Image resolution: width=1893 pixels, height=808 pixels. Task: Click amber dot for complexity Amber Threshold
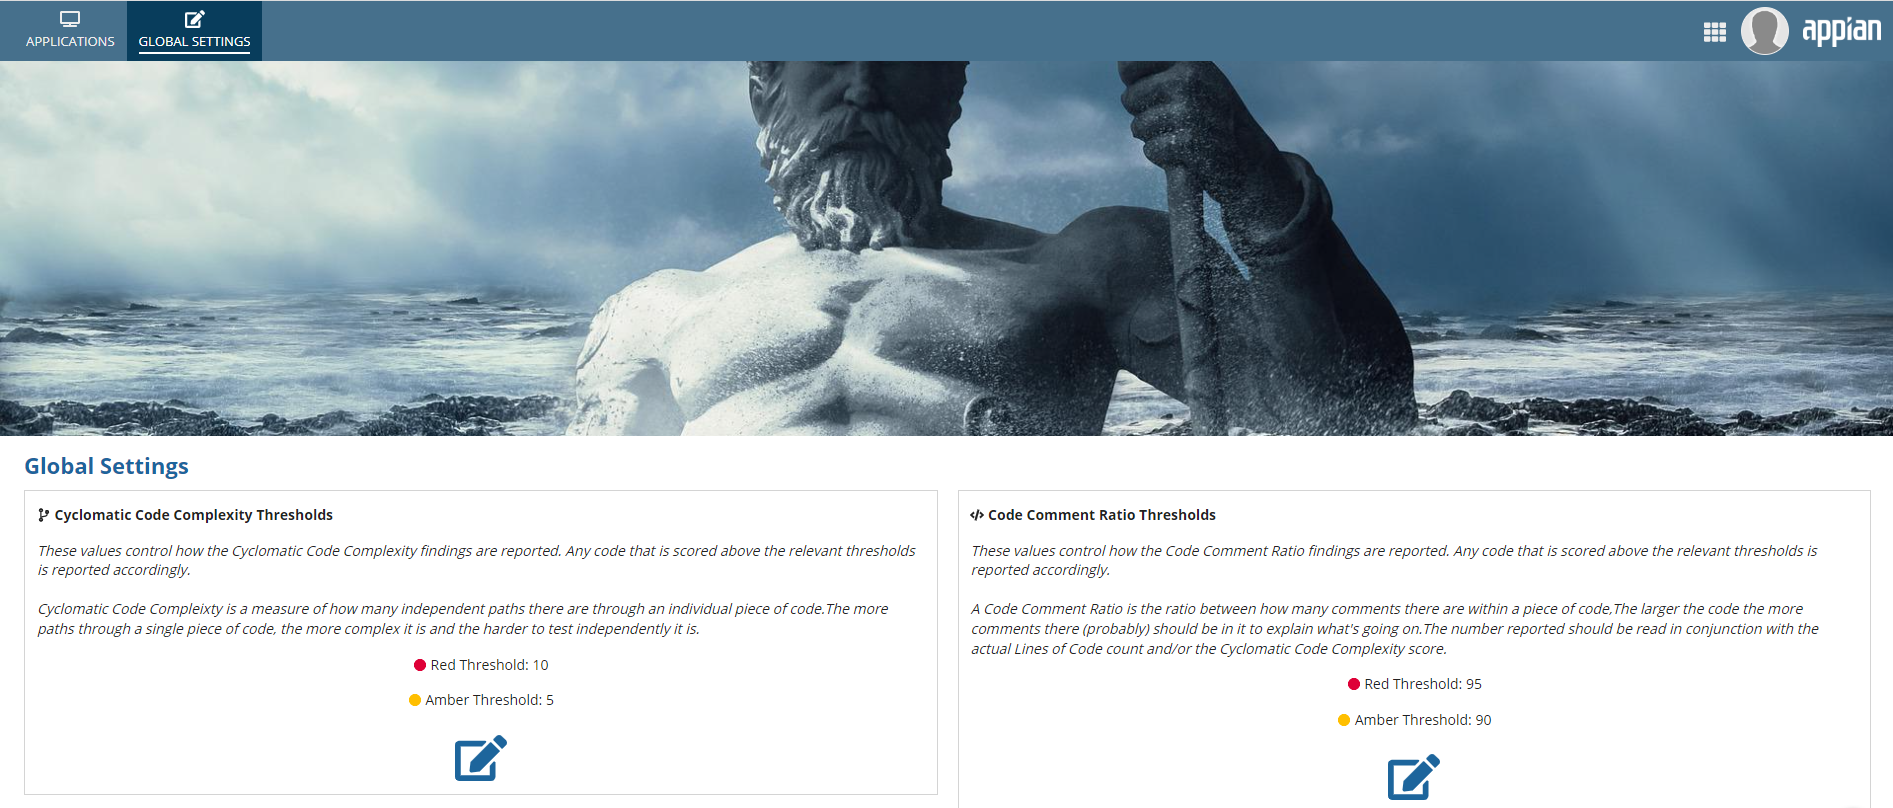click(x=415, y=700)
